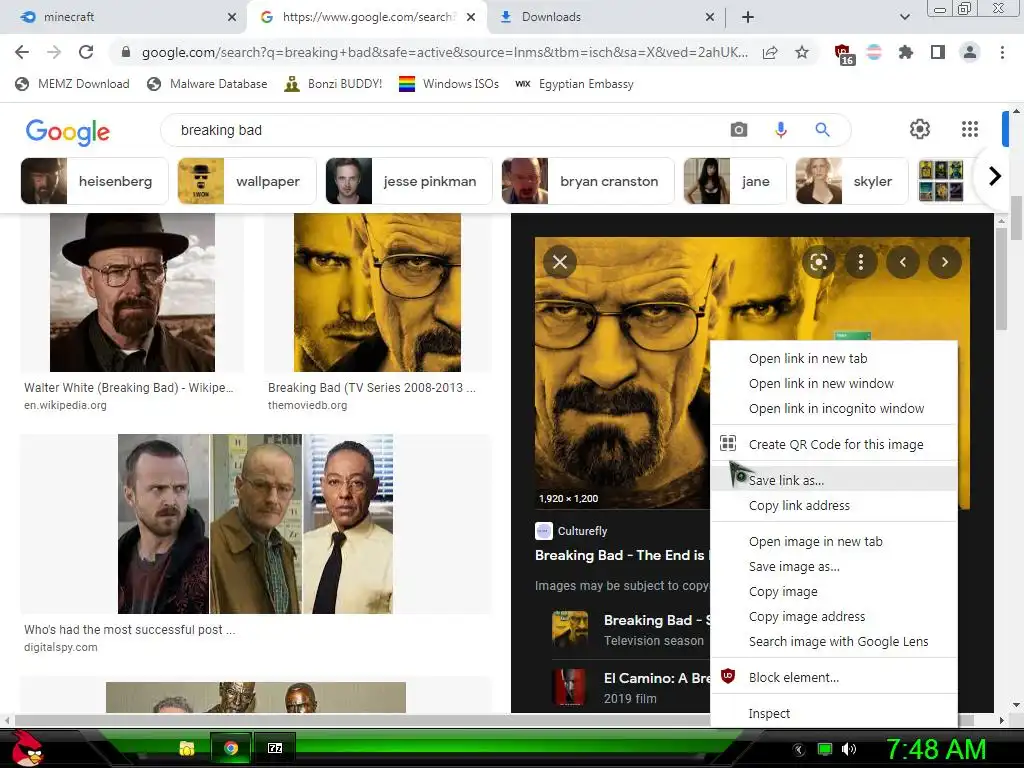Open Google quick settings gear
The image size is (1024, 768).
point(920,129)
